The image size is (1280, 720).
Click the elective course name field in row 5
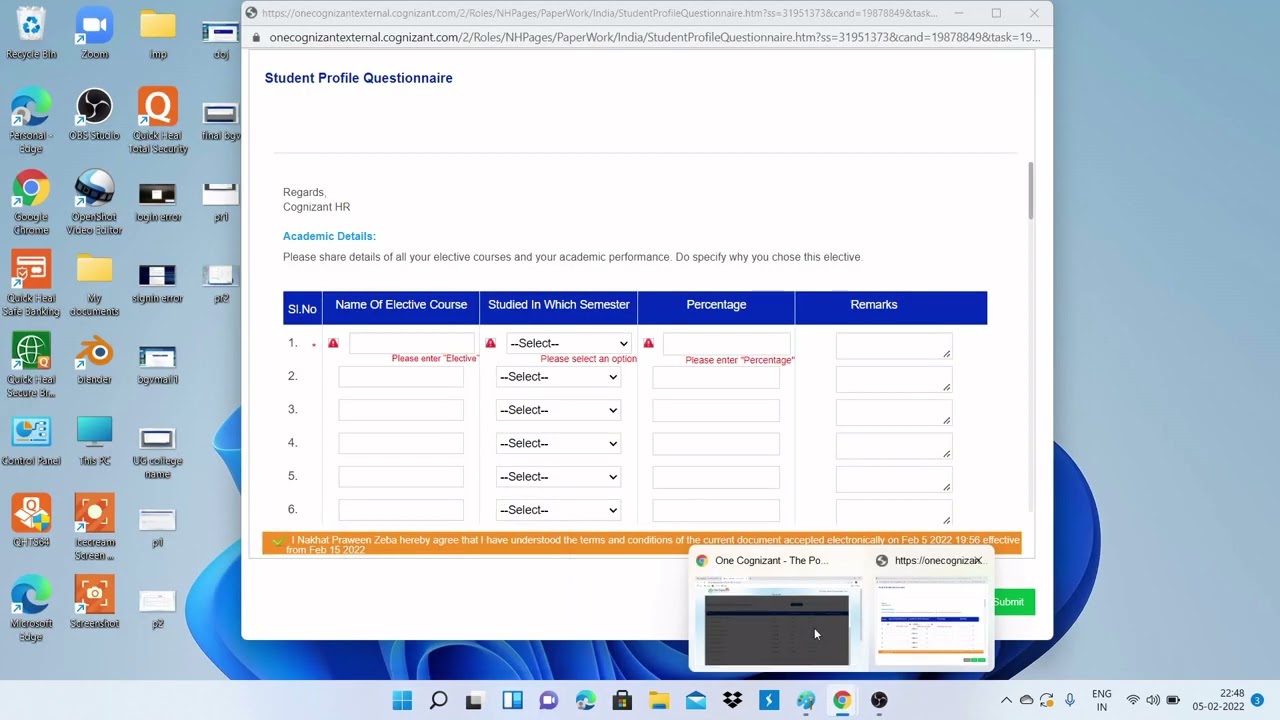401,477
